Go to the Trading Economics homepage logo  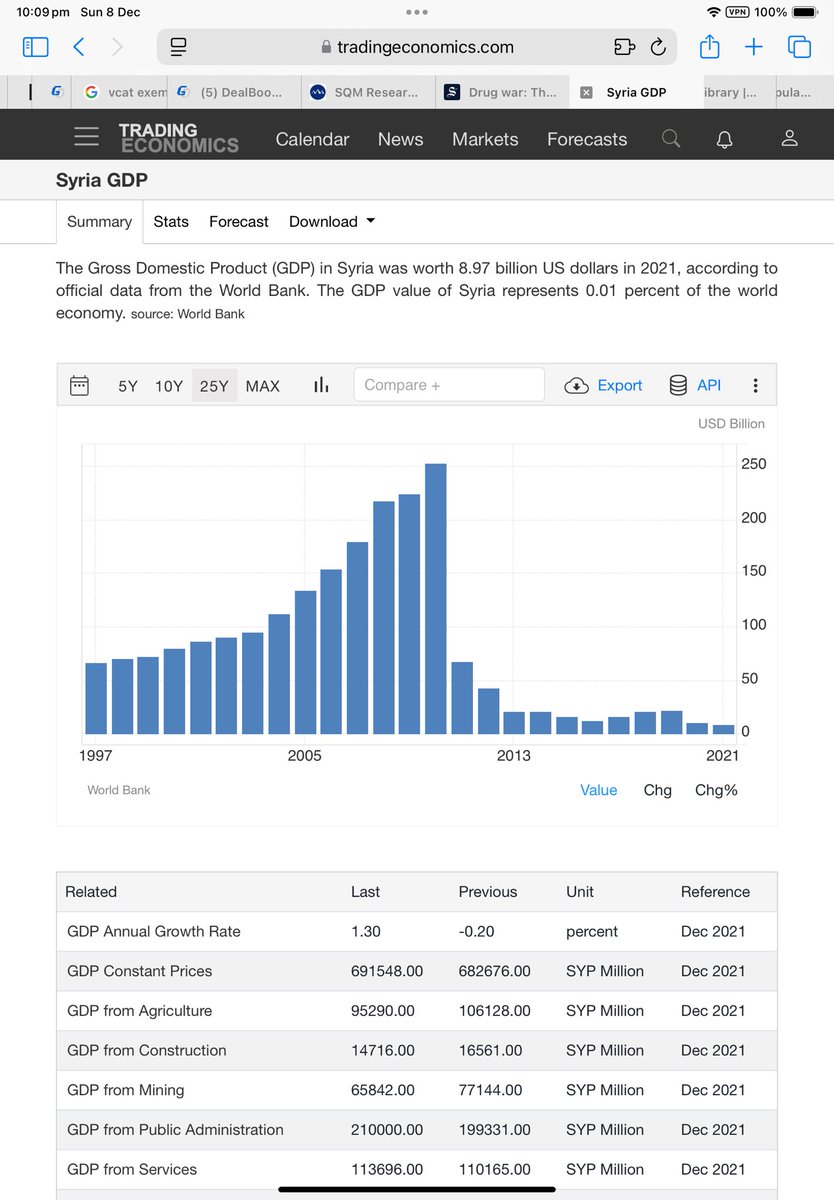178,138
